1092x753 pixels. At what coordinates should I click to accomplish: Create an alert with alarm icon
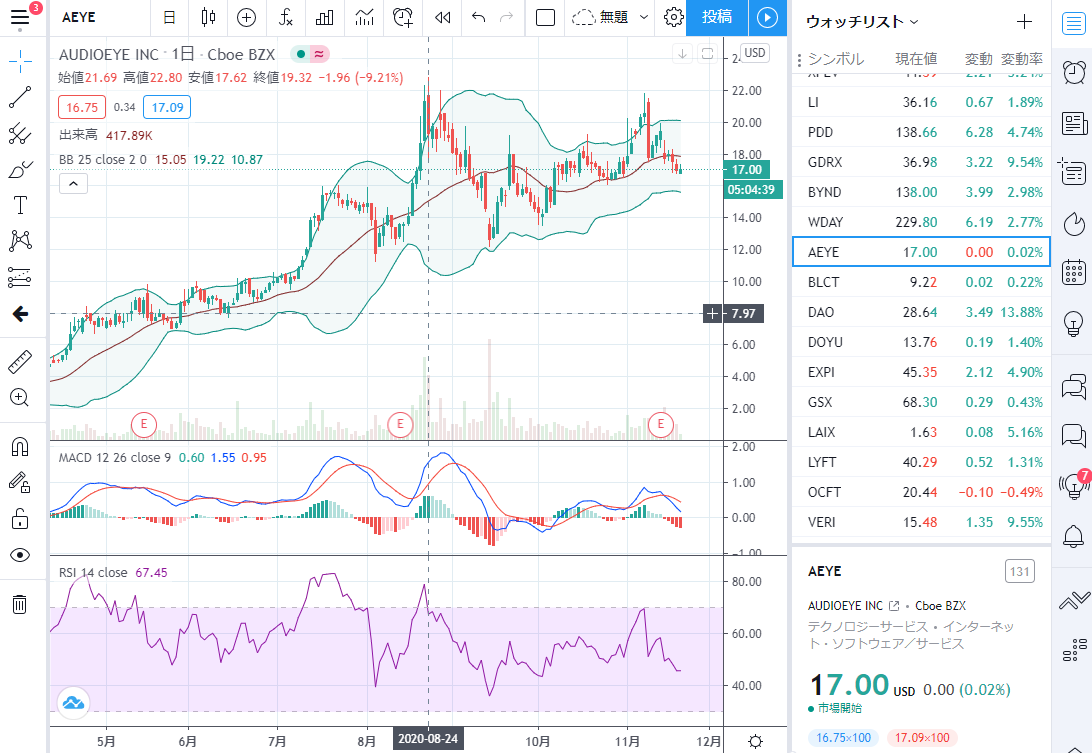coord(403,17)
